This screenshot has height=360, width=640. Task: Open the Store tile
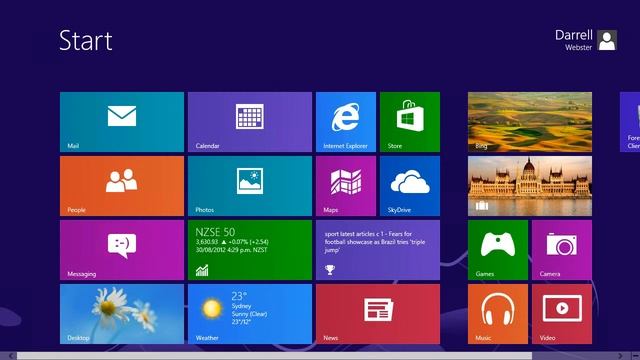[x=410, y=122]
